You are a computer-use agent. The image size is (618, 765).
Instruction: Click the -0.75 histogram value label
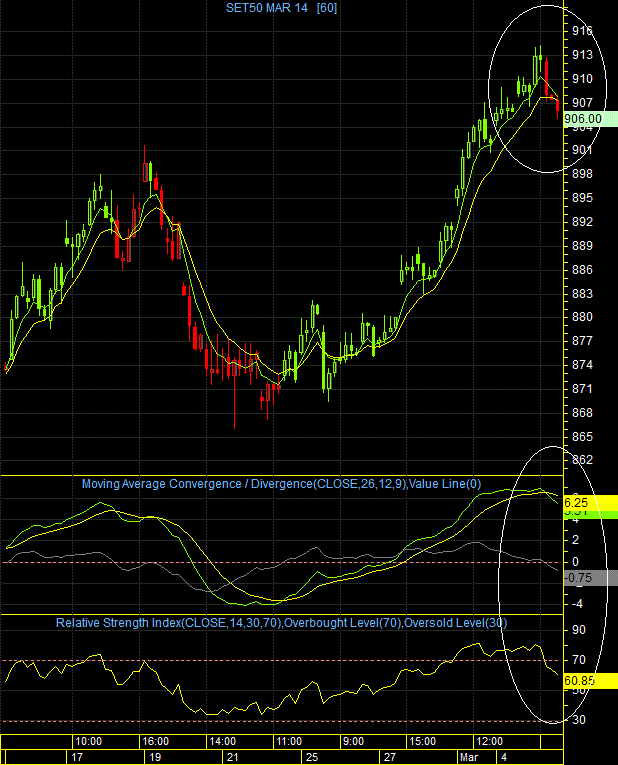click(591, 578)
